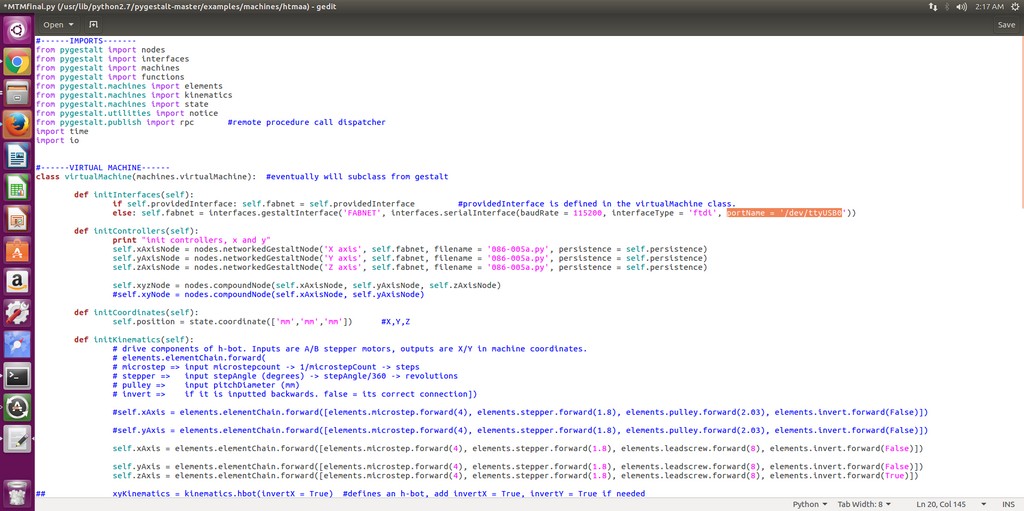Viewport: 1024px width, 511px height.
Task: Switch to gedit text editor dock icon
Action: click(x=17, y=439)
